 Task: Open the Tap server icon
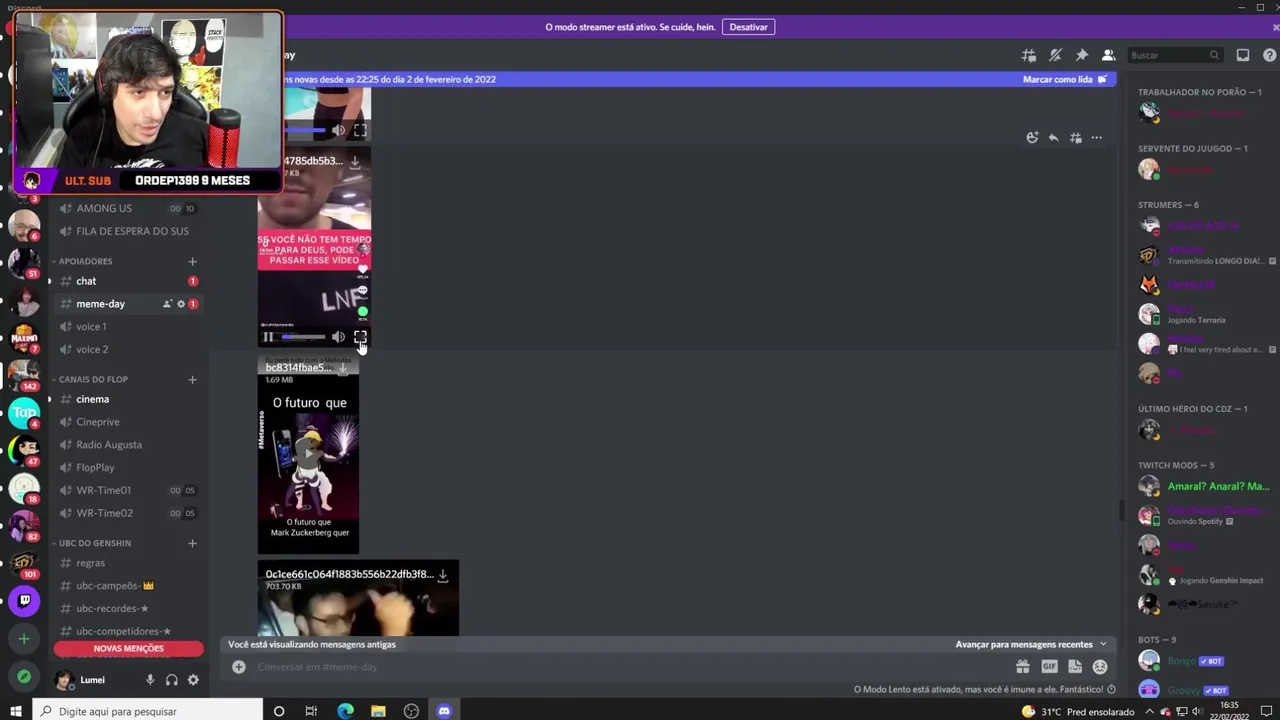point(24,412)
